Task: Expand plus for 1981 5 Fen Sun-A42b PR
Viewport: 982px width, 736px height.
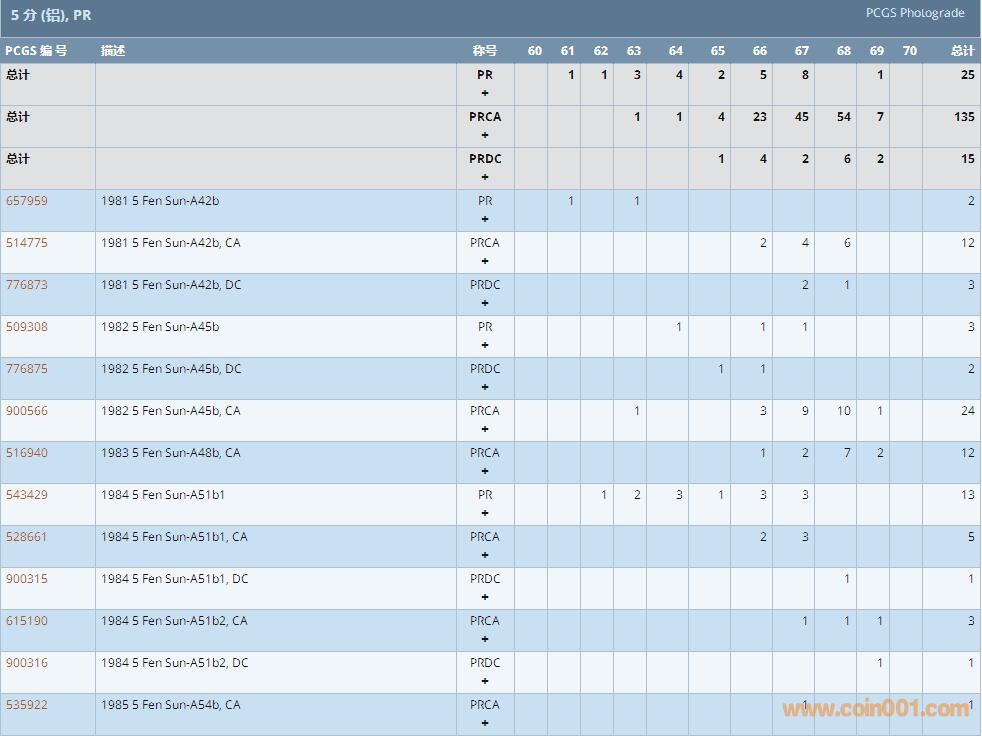Action: pos(485,219)
